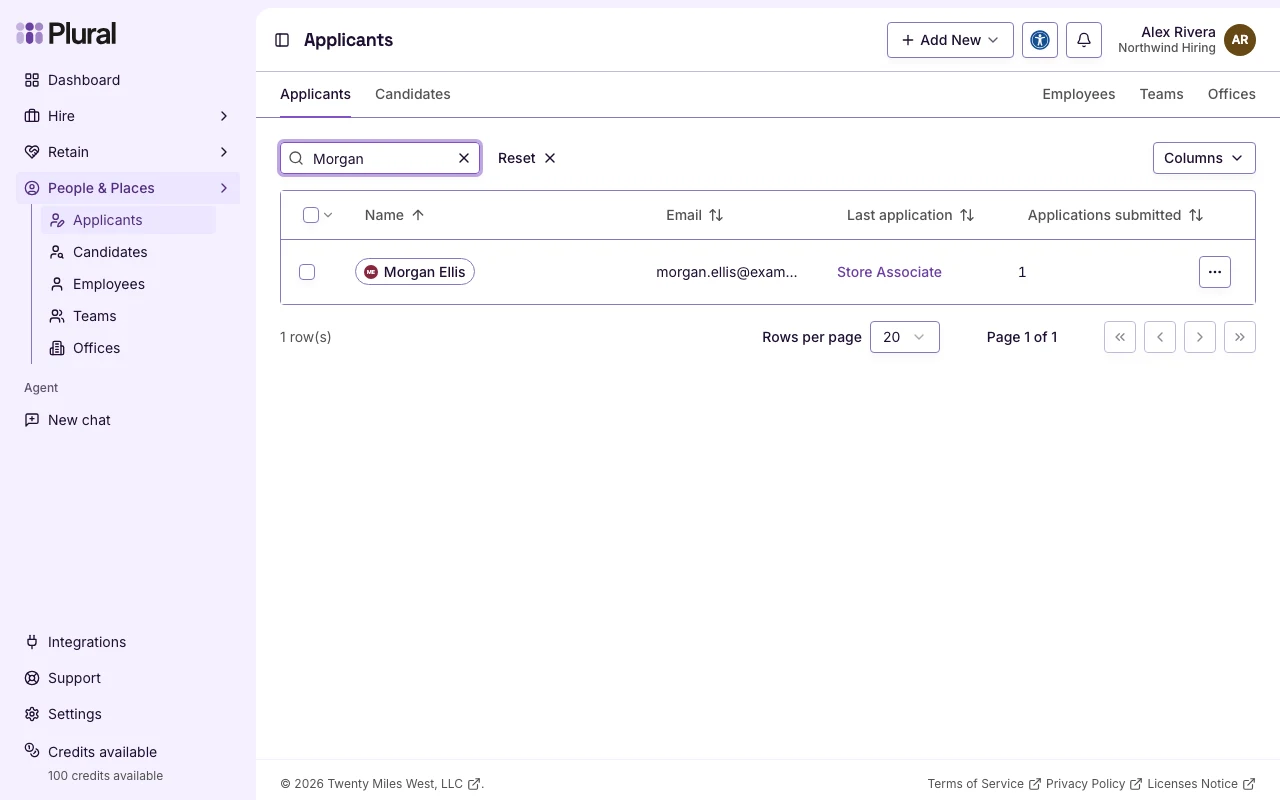Expand the Retain menu
This screenshot has width=1280, height=800.
[128, 152]
